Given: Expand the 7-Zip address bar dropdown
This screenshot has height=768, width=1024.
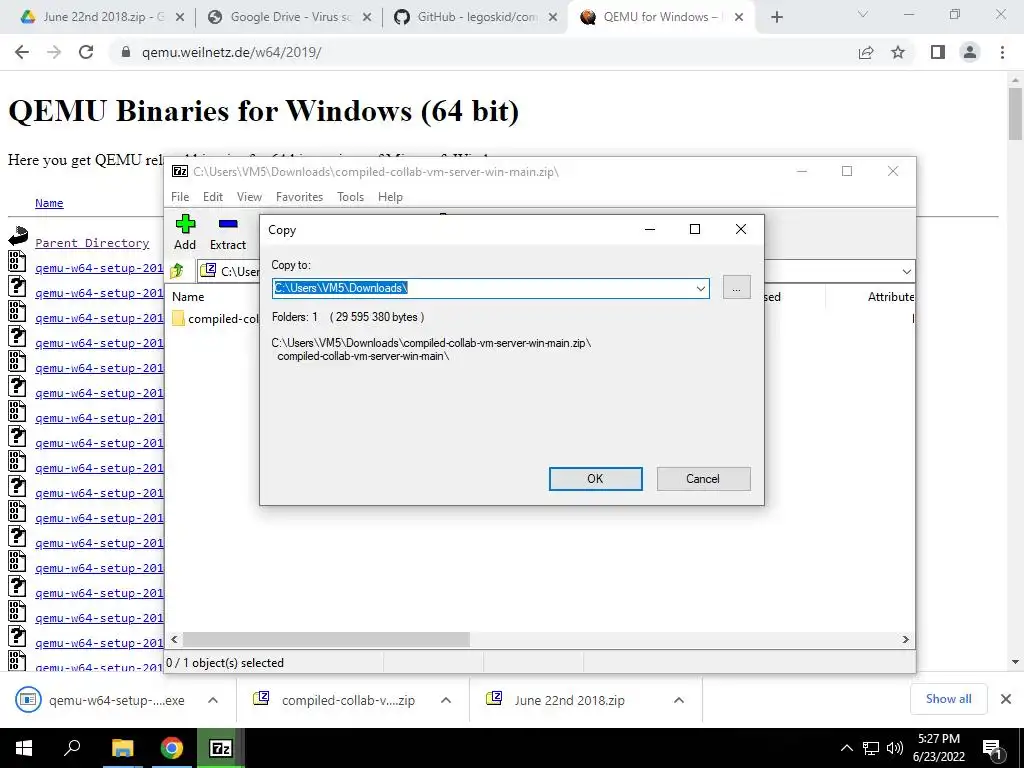Looking at the screenshot, I should (906, 271).
